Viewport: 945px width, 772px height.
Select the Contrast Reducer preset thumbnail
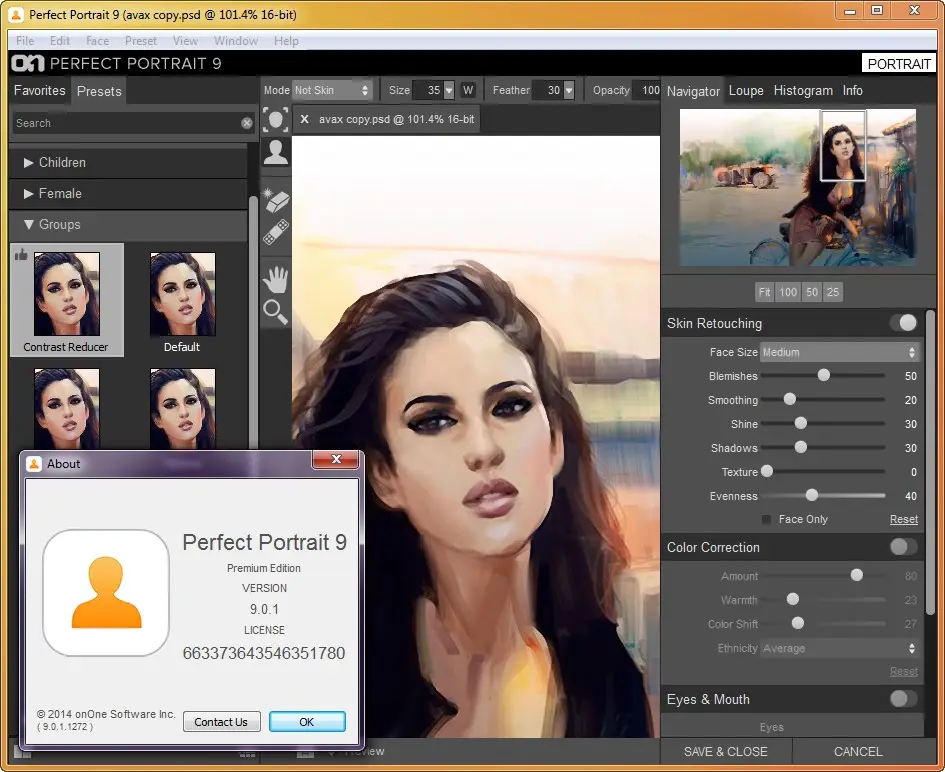tap(67, 294)
